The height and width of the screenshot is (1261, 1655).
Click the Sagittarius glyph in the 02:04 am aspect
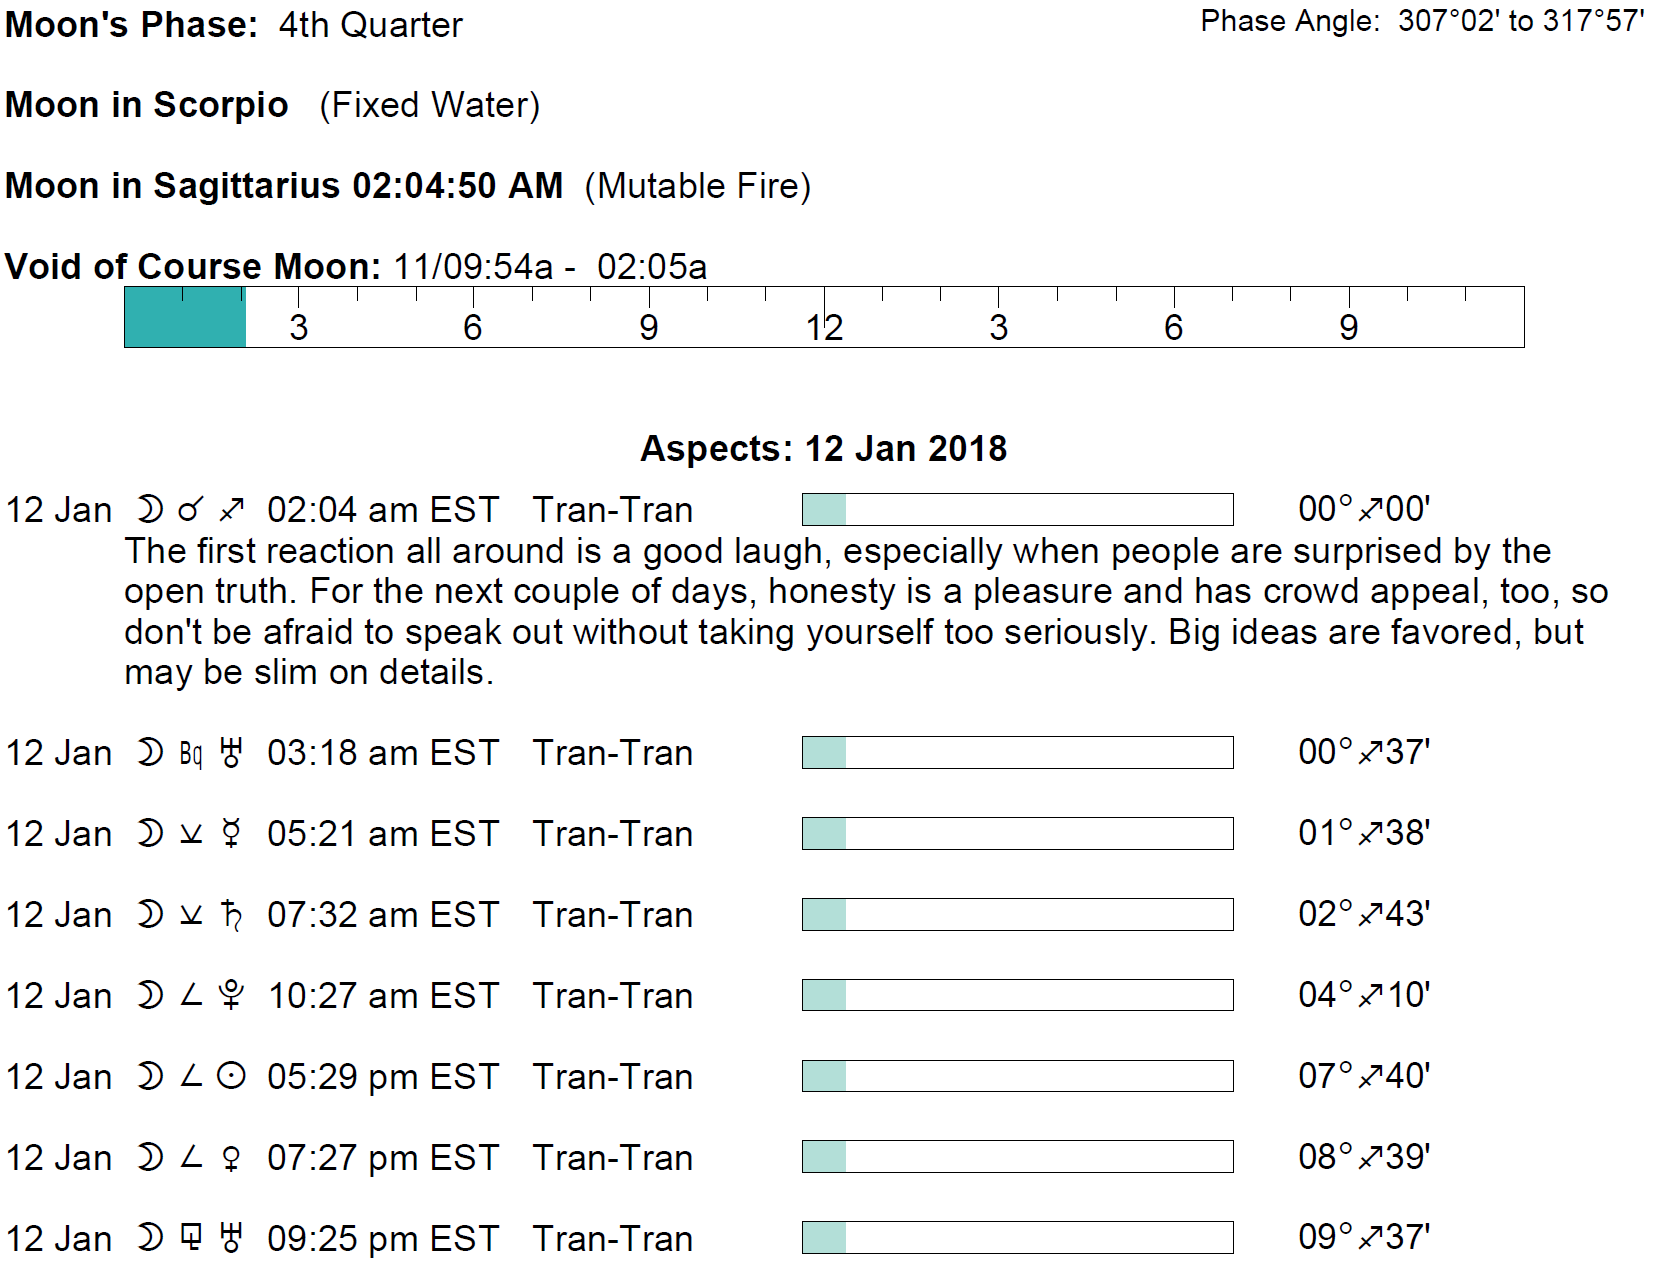click(x=232, y=510)
